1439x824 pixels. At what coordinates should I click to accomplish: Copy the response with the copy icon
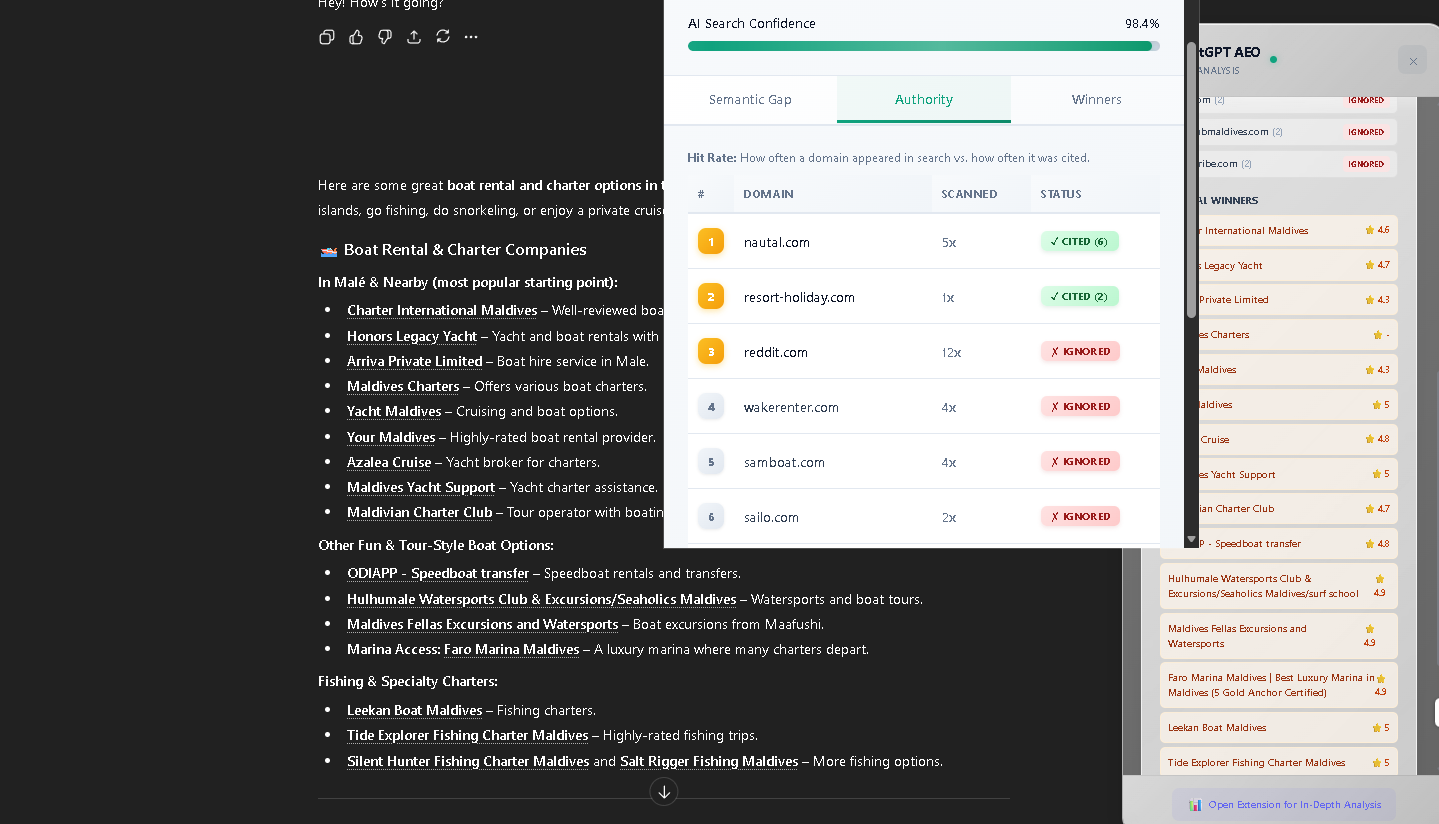326,37
